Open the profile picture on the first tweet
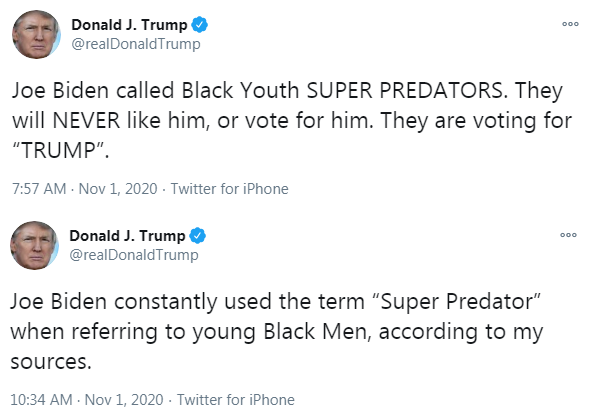Viewport: 598px width, 414px height. pos(36,34)
